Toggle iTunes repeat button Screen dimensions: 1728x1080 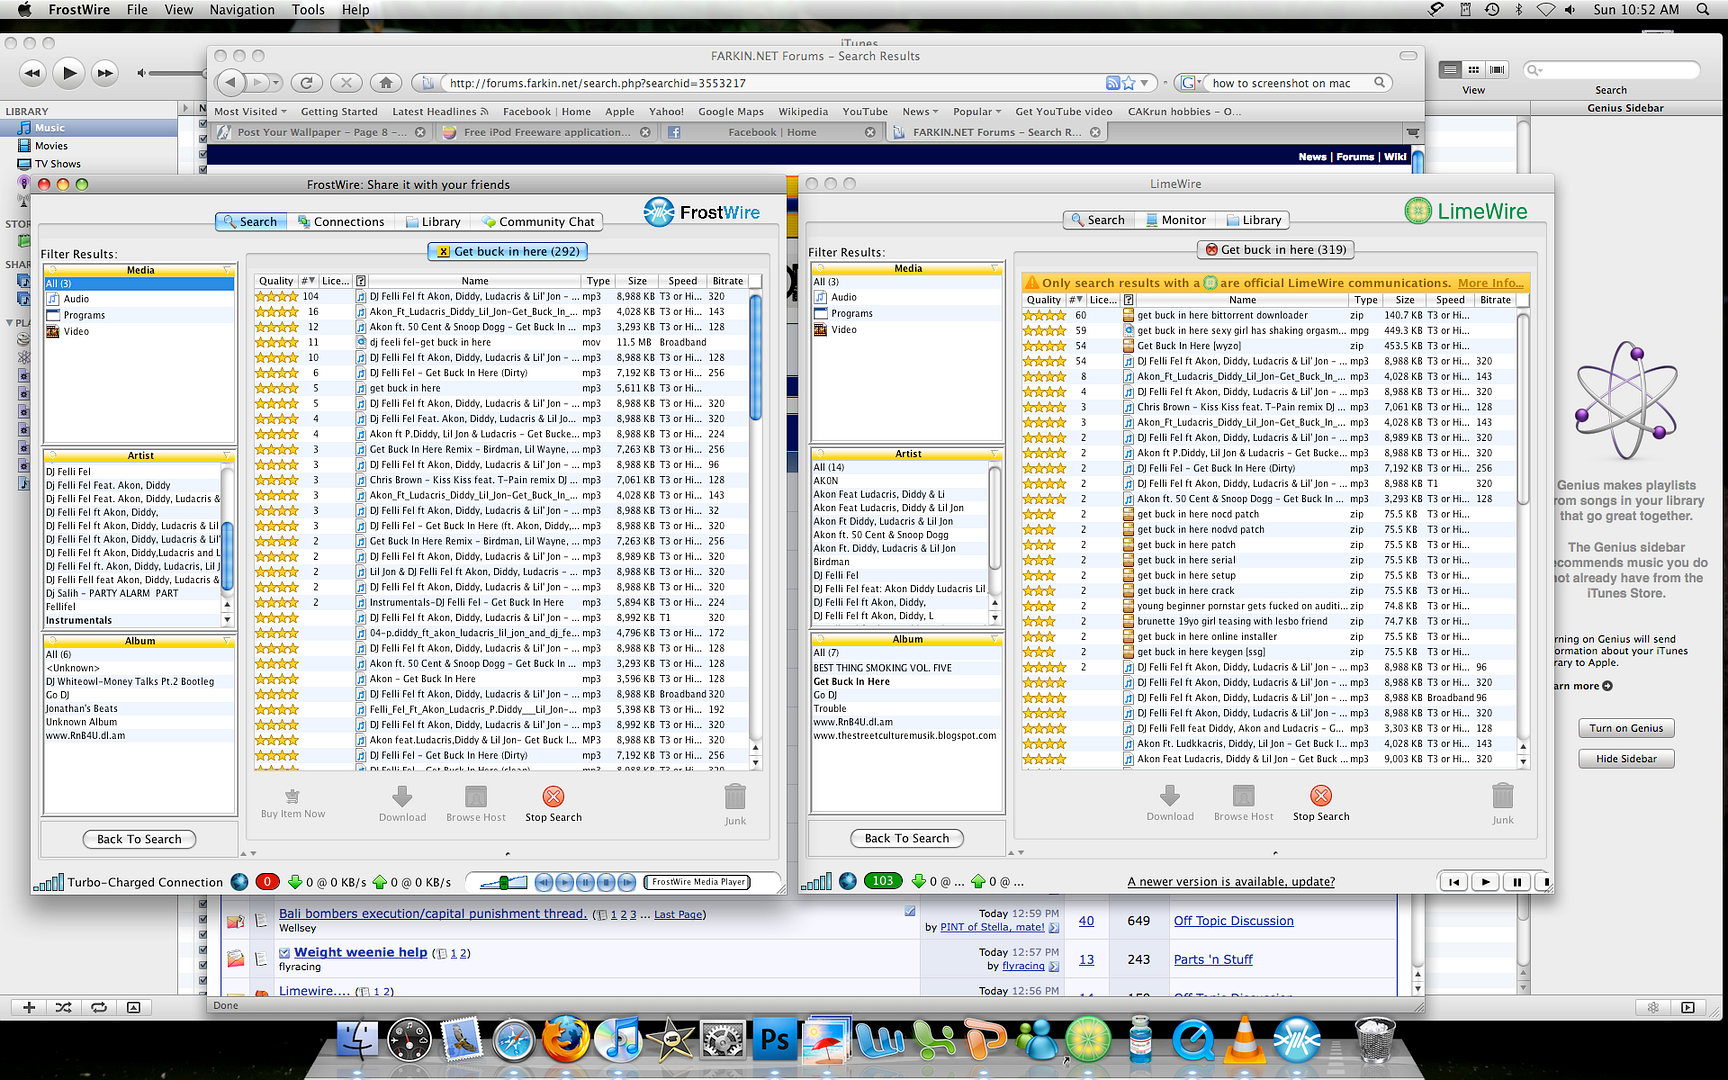click(98, 1007)
